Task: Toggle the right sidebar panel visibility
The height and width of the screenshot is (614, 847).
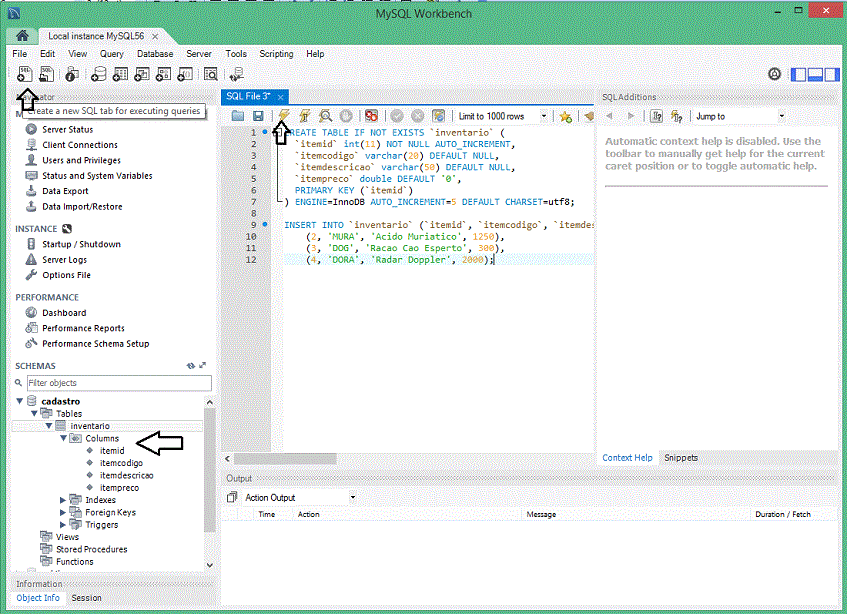Action: (x=832, y=75)
